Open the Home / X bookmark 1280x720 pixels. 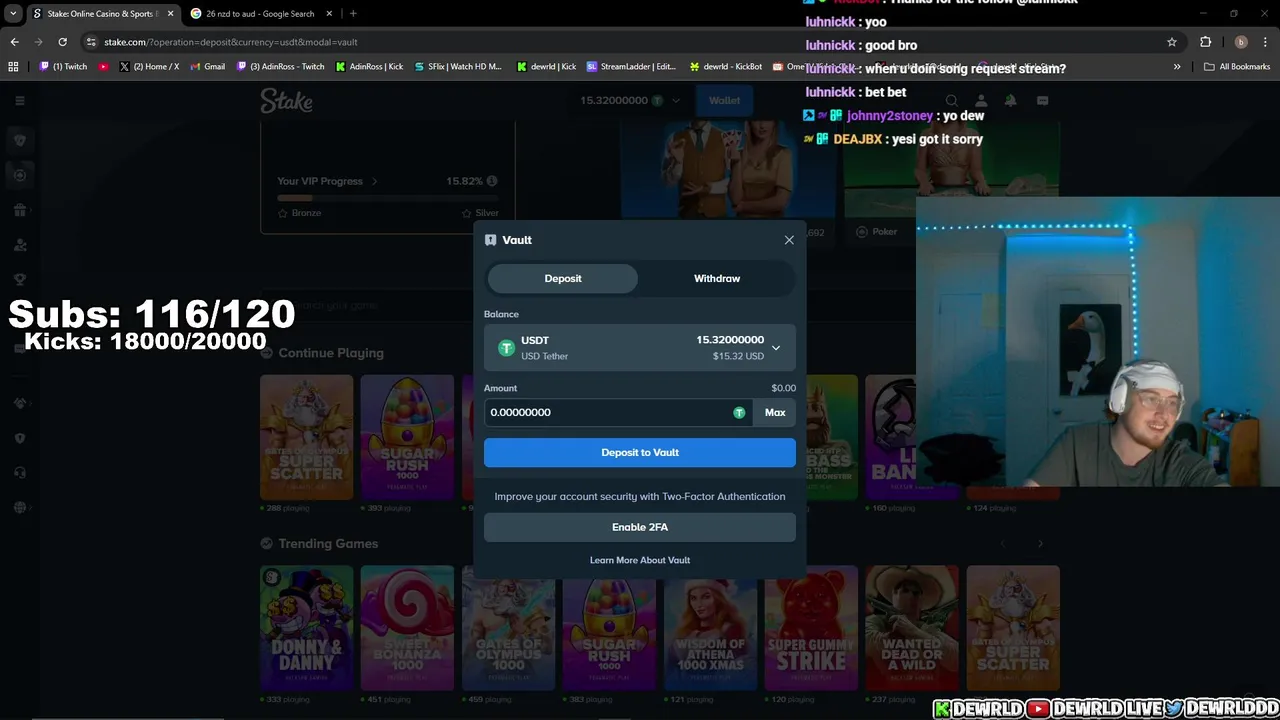coord(149,67)
